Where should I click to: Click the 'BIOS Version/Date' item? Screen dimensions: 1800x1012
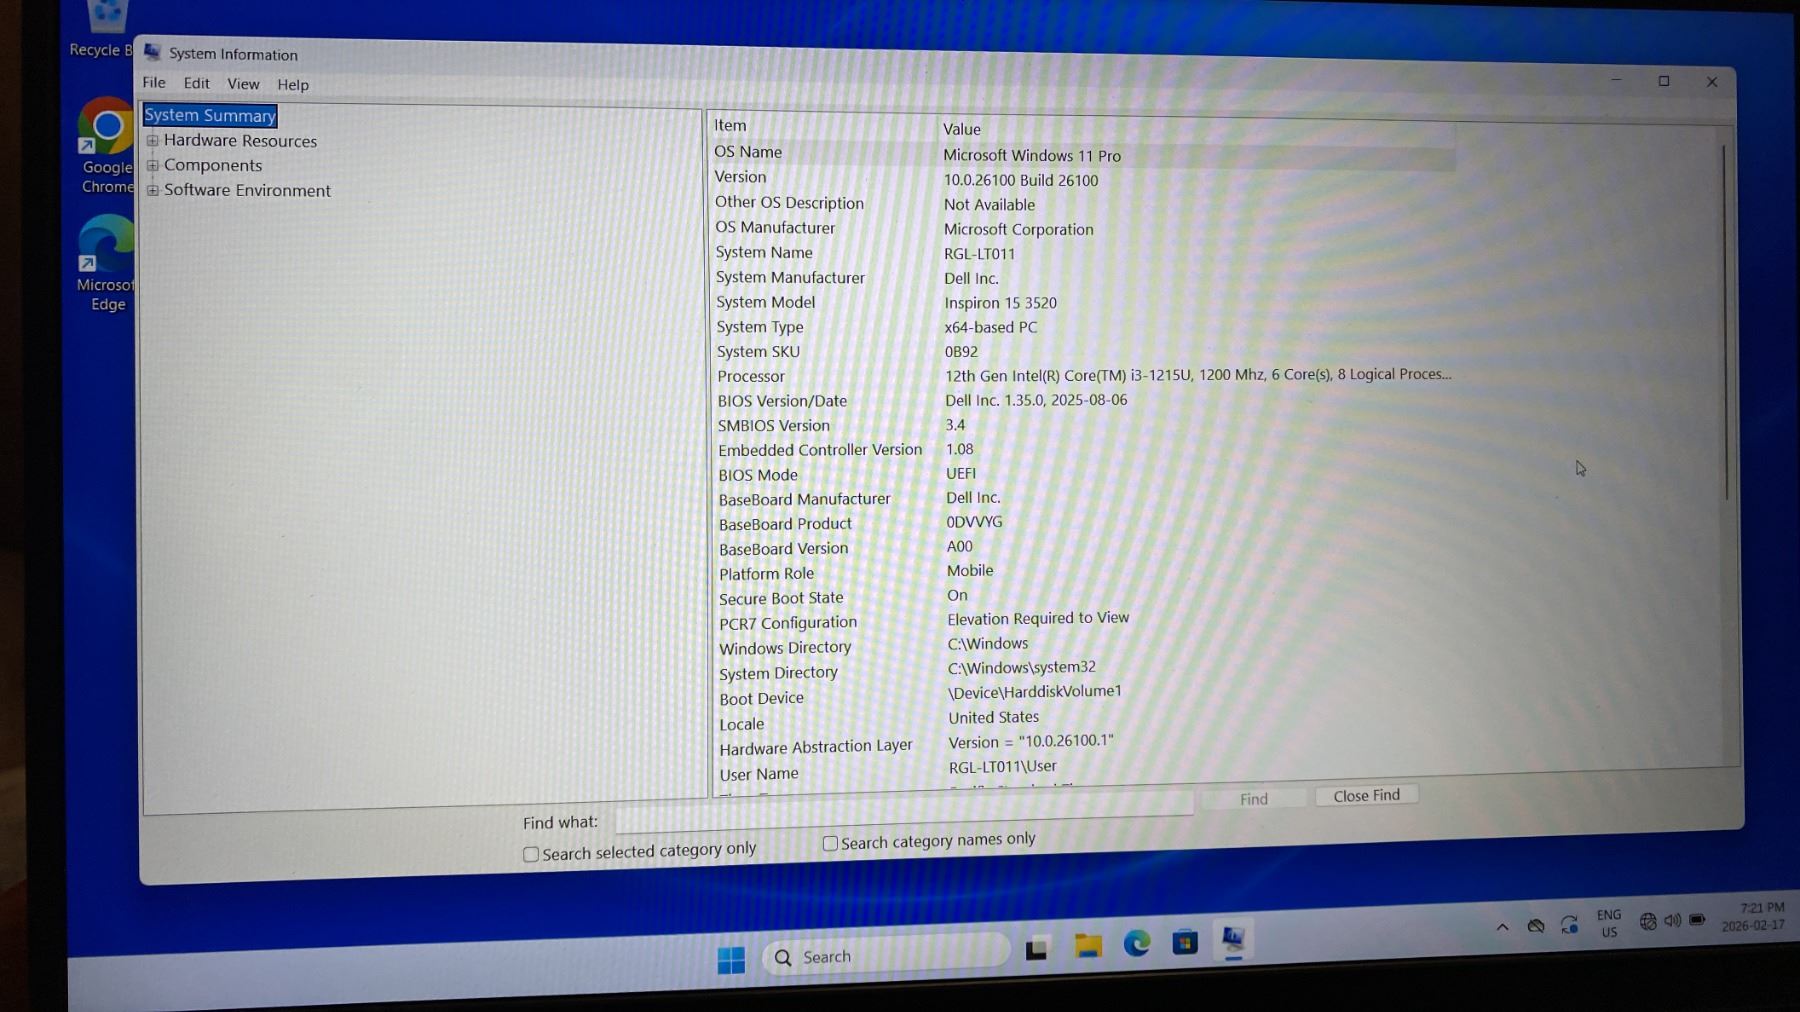pyautogui.click(x=782, y=401)
